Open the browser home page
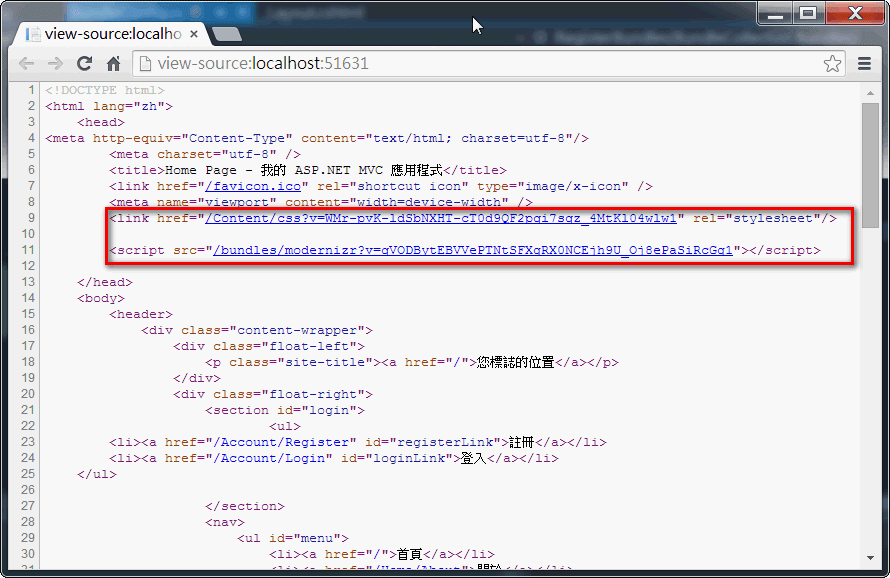This screenshot has width=890, height=578. tap(114, 64)
